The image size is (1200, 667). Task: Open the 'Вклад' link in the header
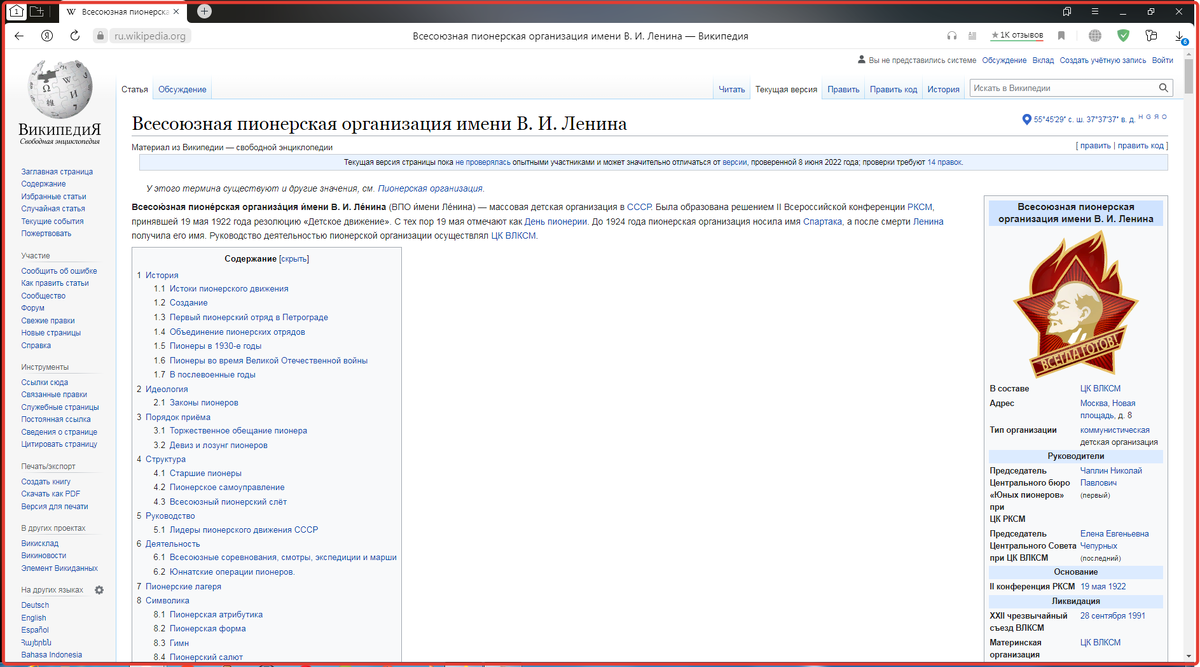click(1043, 60)
